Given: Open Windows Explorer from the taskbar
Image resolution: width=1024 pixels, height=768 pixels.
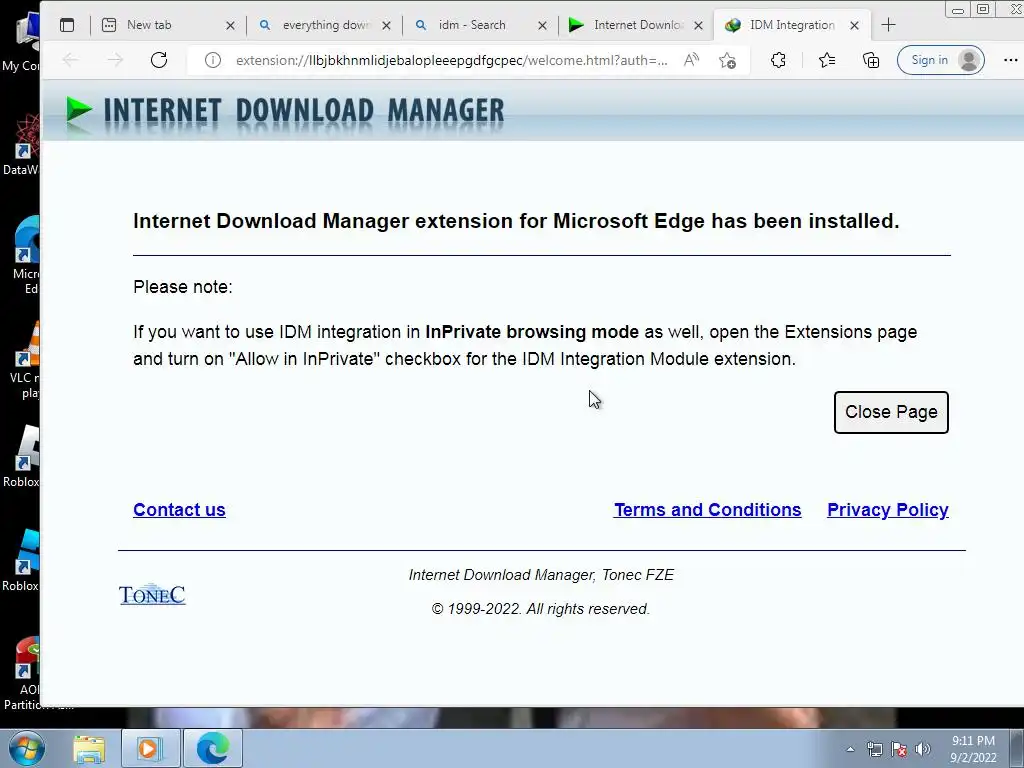Looking at the screenshot, I should (x=89, y=749).
